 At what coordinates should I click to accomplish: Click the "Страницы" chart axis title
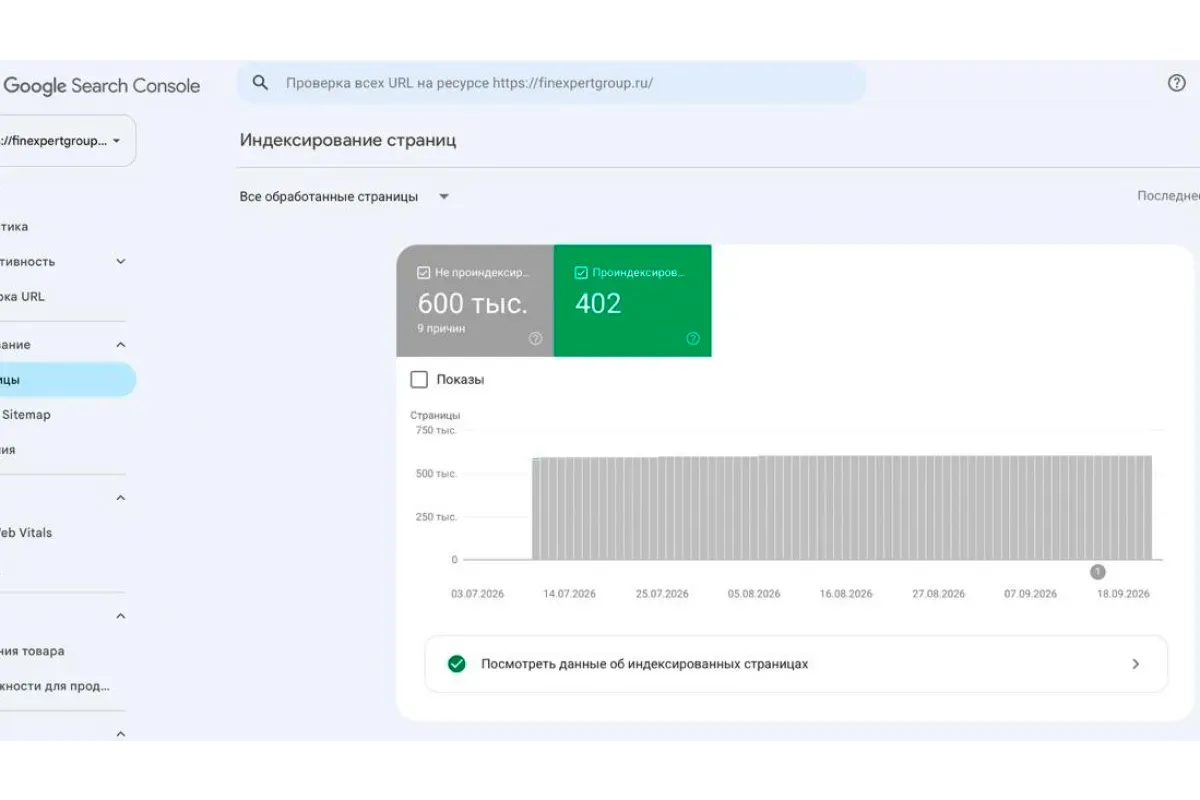coord(435,415)
